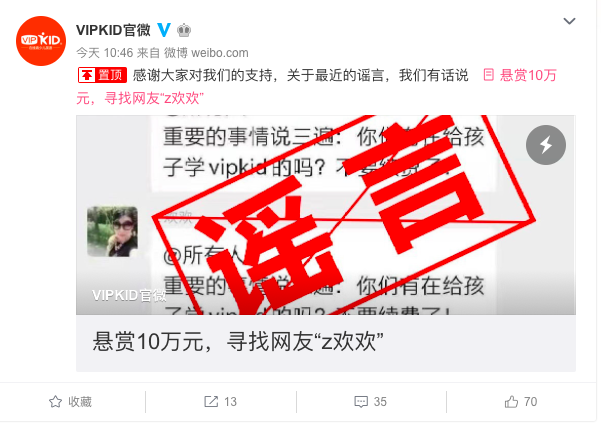Click the lightning bolt article icon

(546, 145)
